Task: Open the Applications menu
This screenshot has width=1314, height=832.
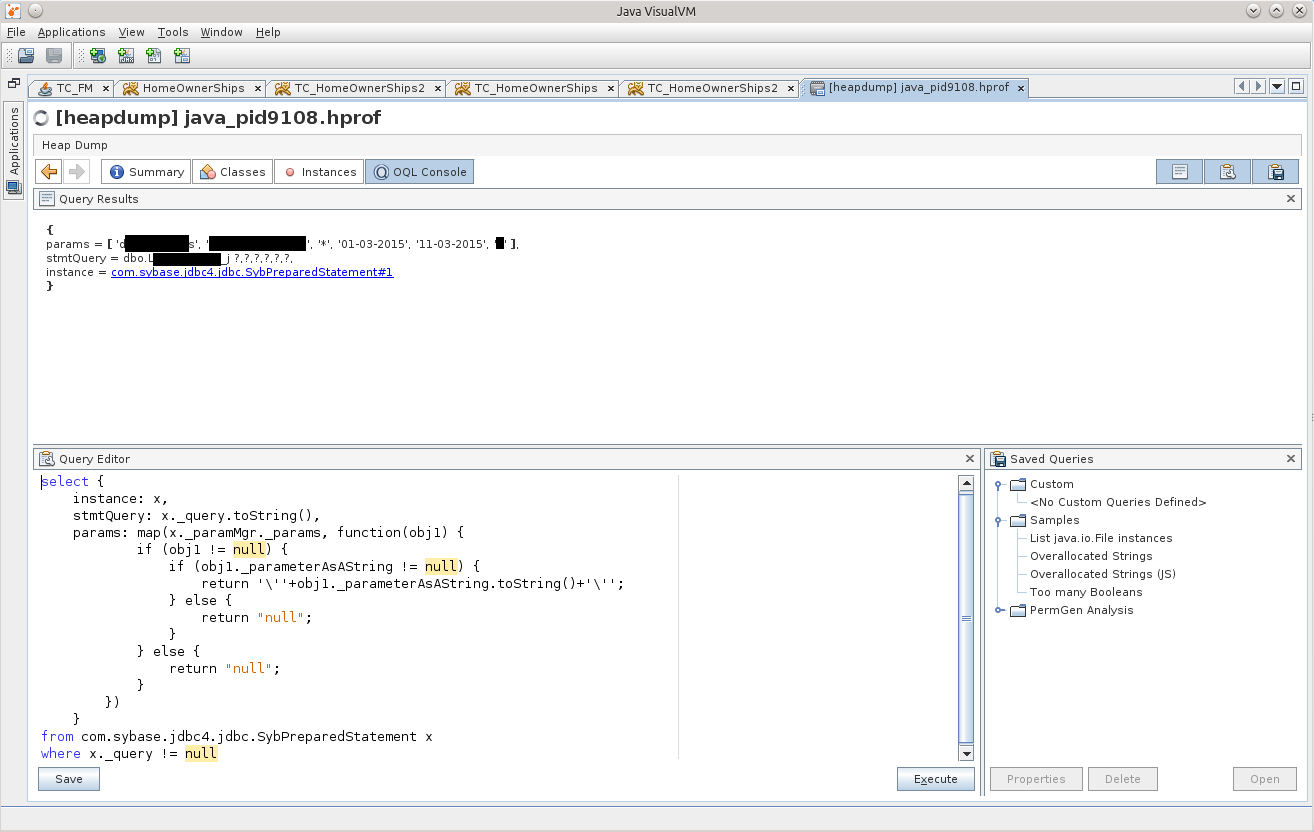Action: (x=71, y=32)
